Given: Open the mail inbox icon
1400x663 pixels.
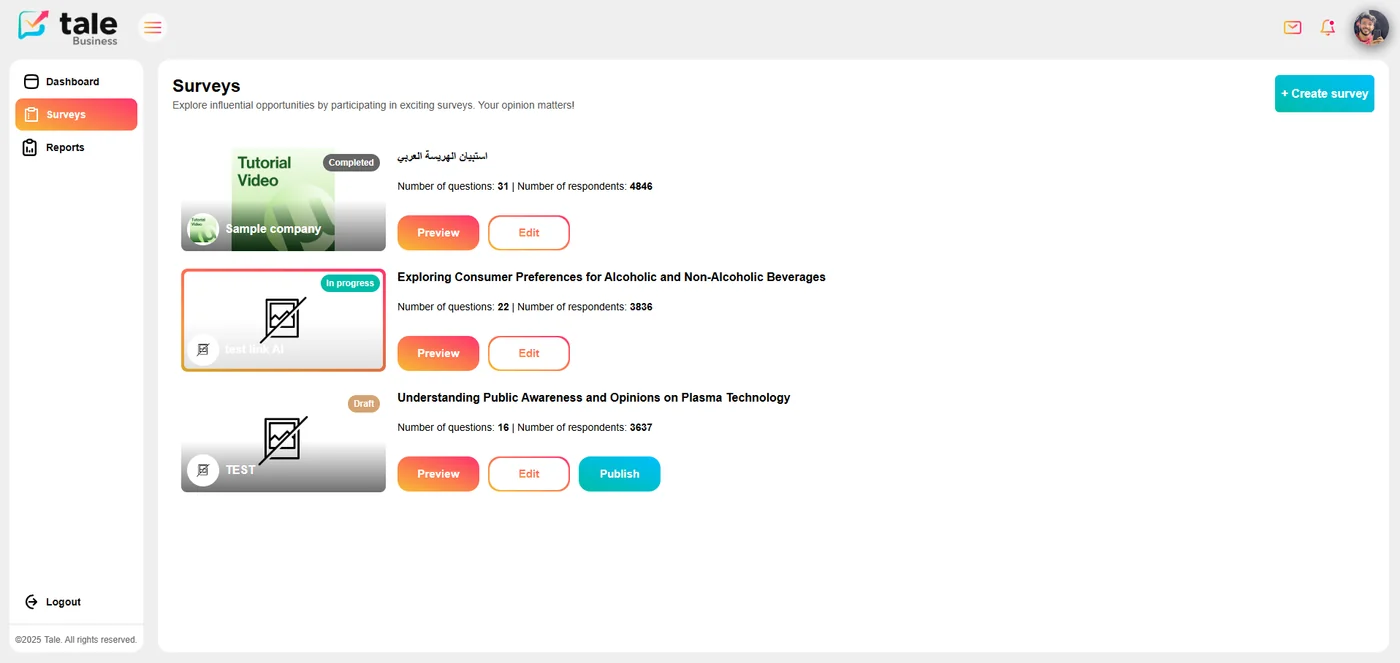Looking at the screenshot, I should click(x=1292, y=27).
